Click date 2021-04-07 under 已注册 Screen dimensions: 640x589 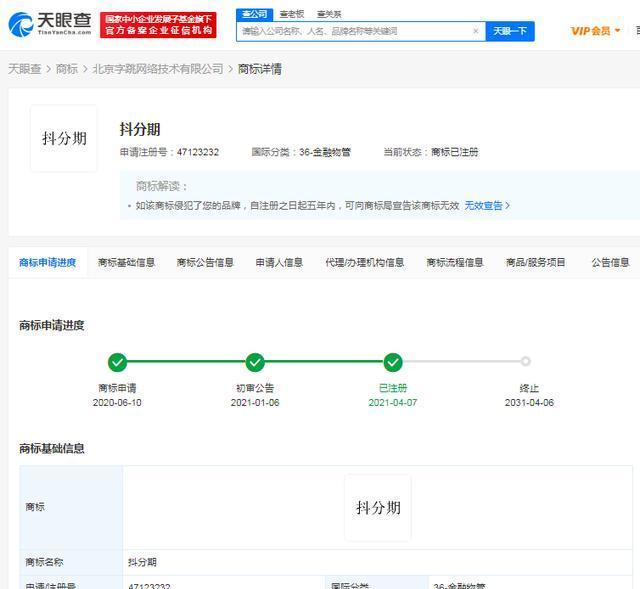(393, 402)
